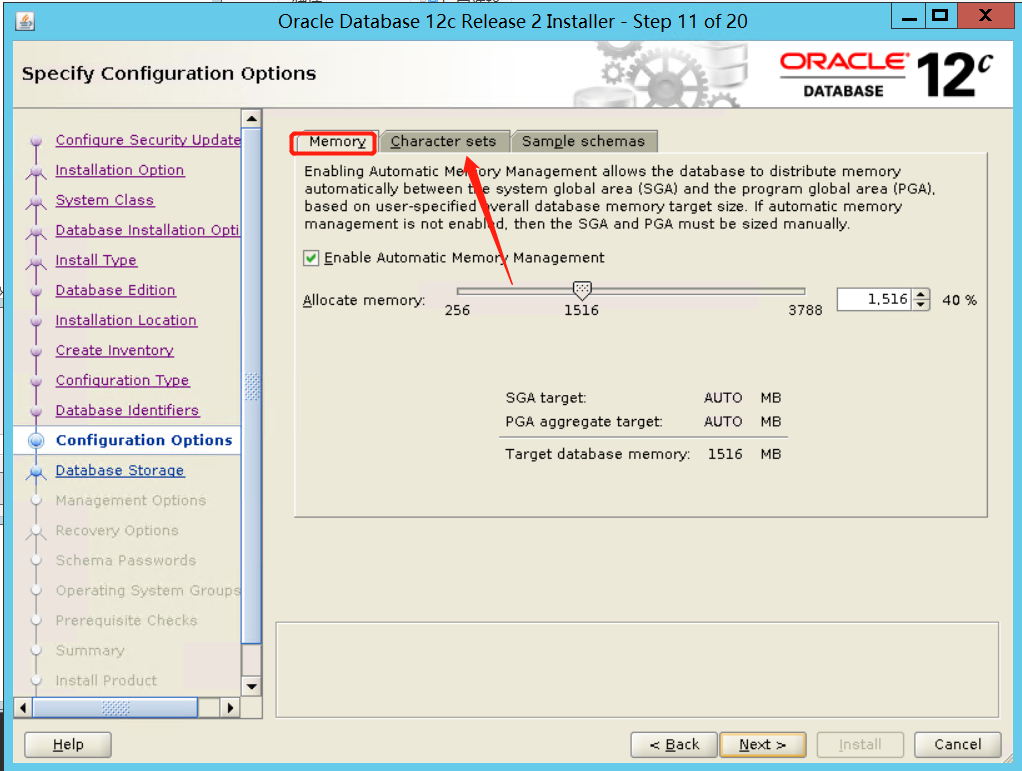The width and height of the screenshot is (1022, 771).
Task: Click the 'PGA aggregate target:' label
Action: coord(583,422)
